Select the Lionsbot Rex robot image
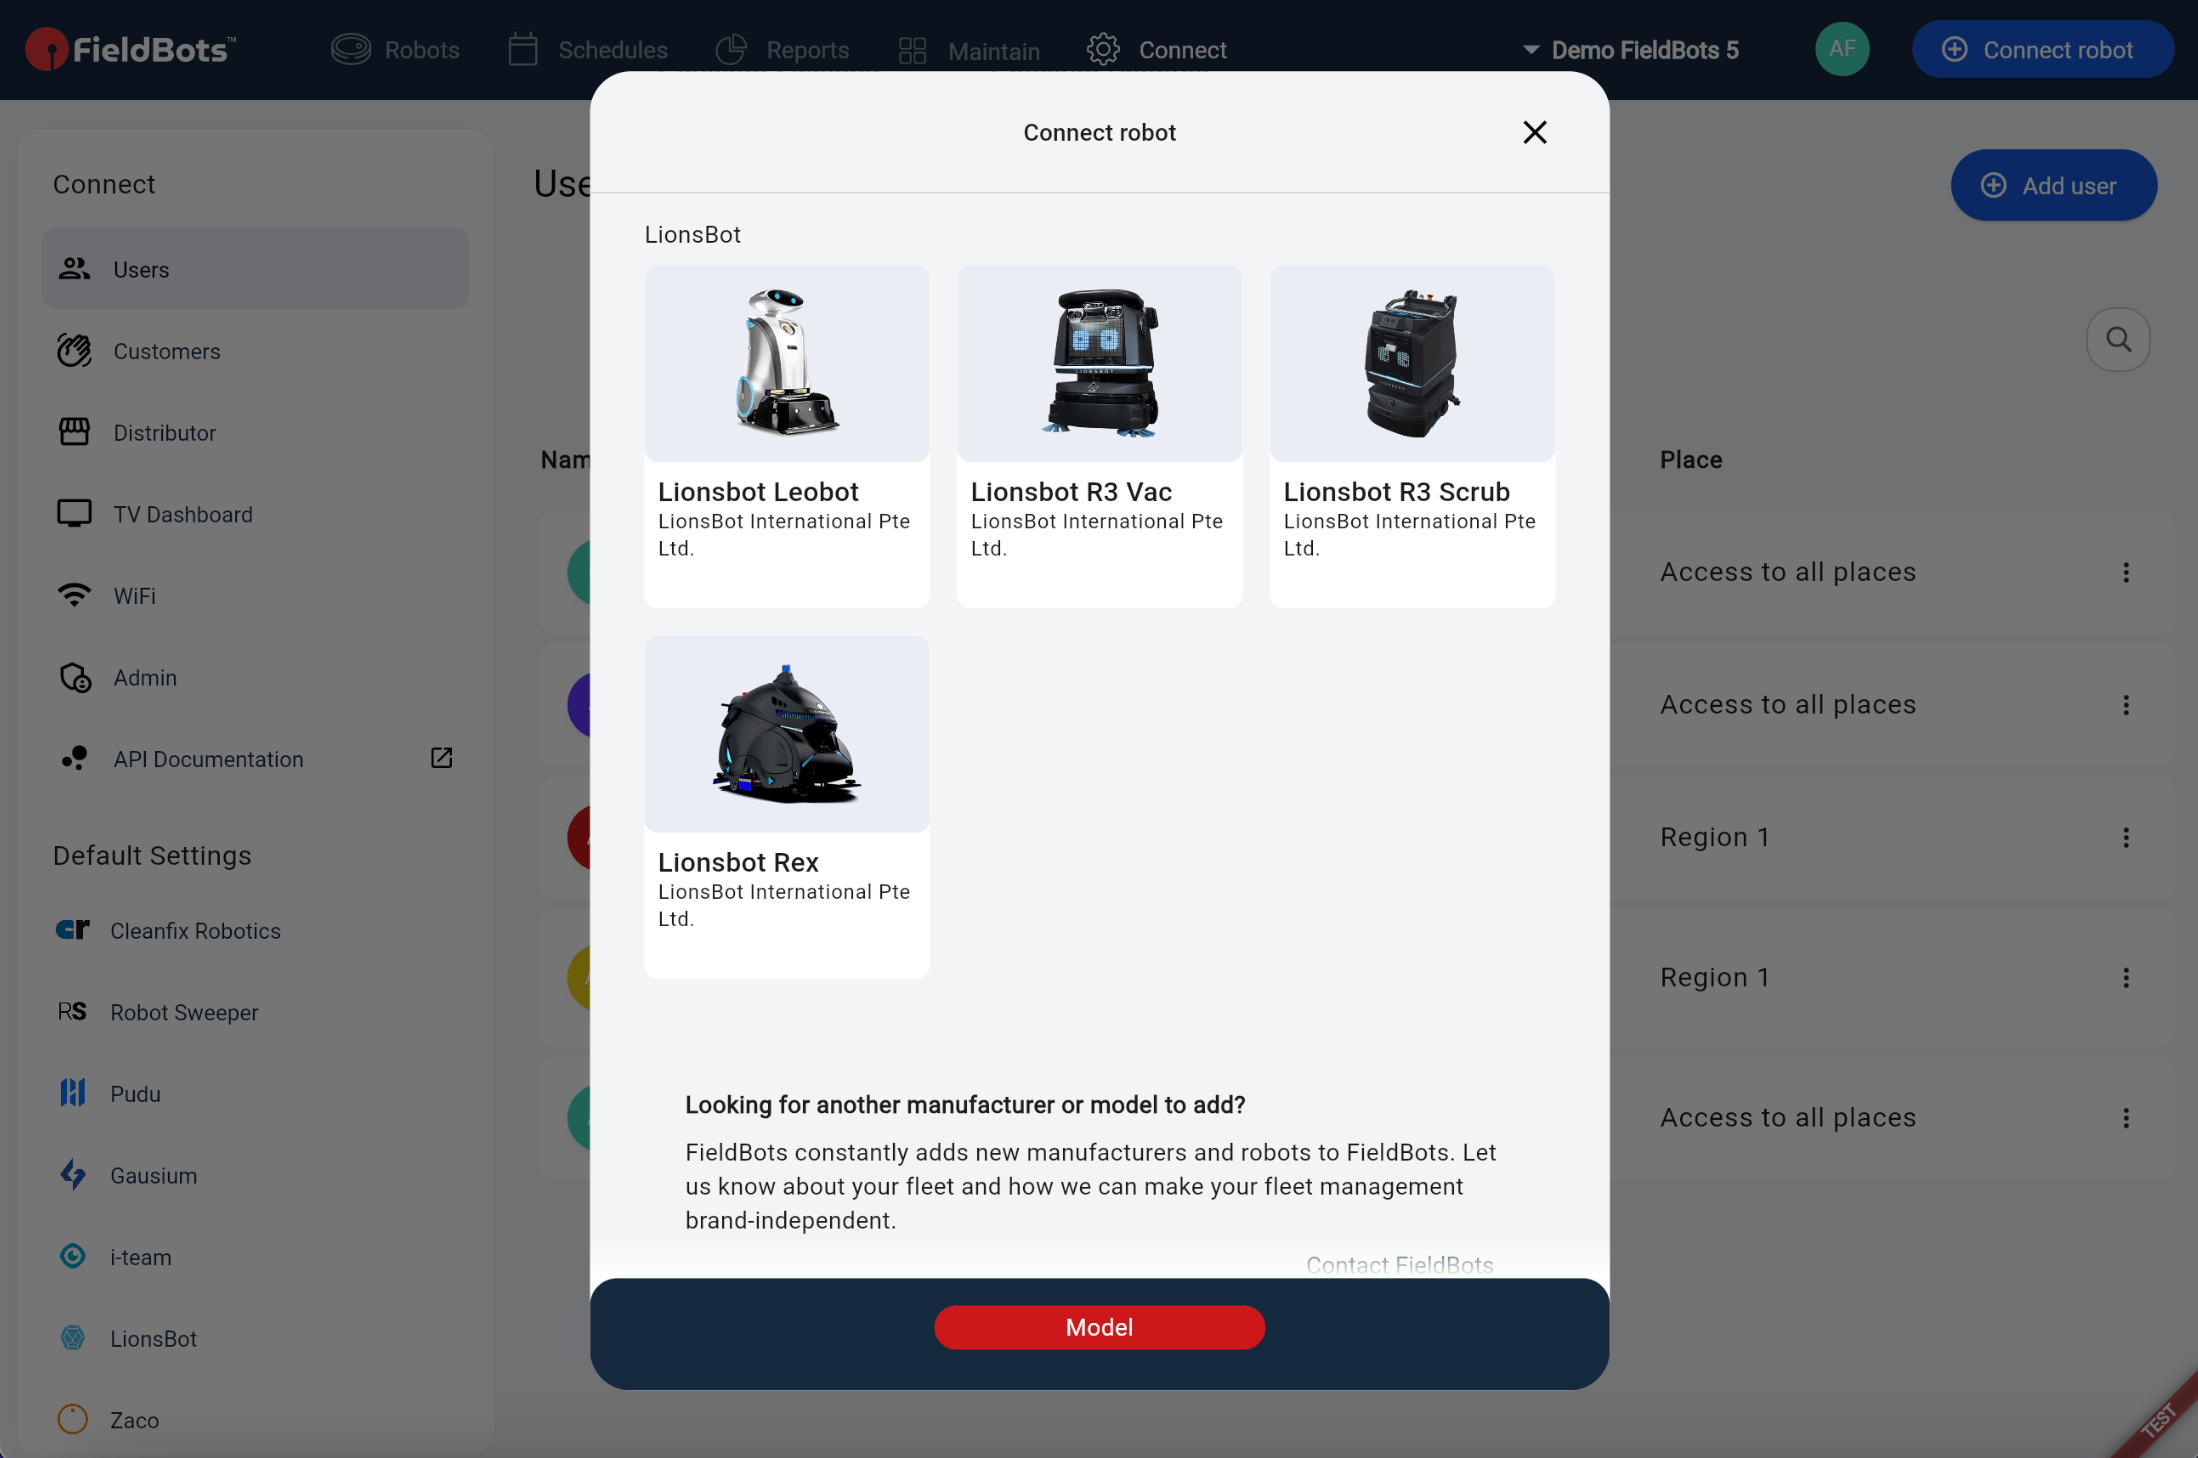The height and width of the screenshot is (1458, 2198). [x=787, y=734]
